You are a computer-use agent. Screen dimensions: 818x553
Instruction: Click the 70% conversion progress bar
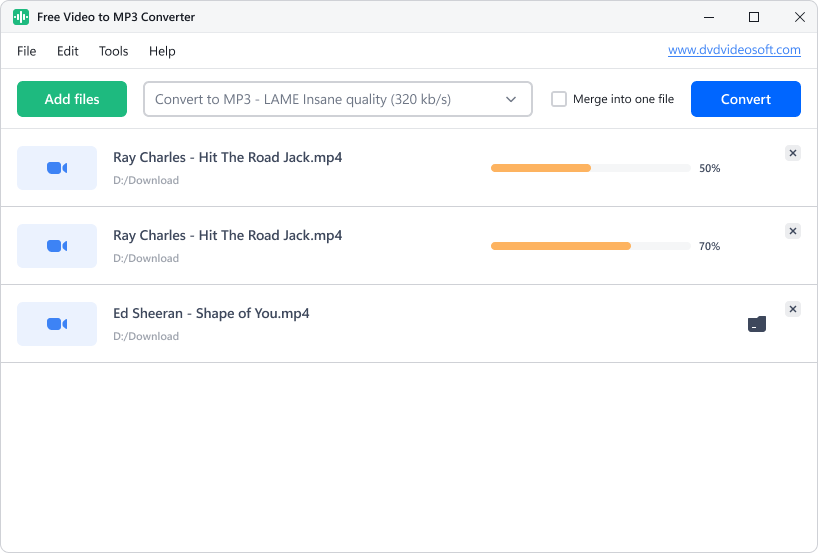click(590, 246)
